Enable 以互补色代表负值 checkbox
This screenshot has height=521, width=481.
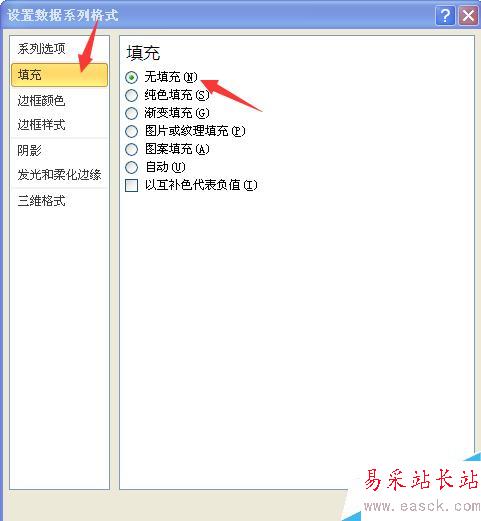coord(131,185)
